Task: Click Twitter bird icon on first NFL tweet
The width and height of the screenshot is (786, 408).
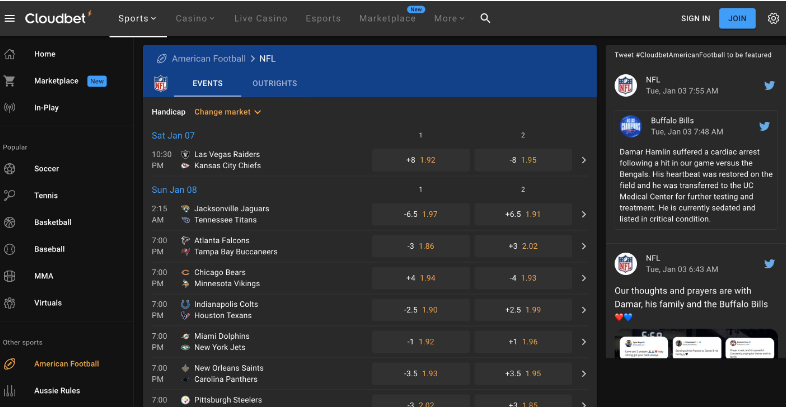Action: [x=769, y=85]
